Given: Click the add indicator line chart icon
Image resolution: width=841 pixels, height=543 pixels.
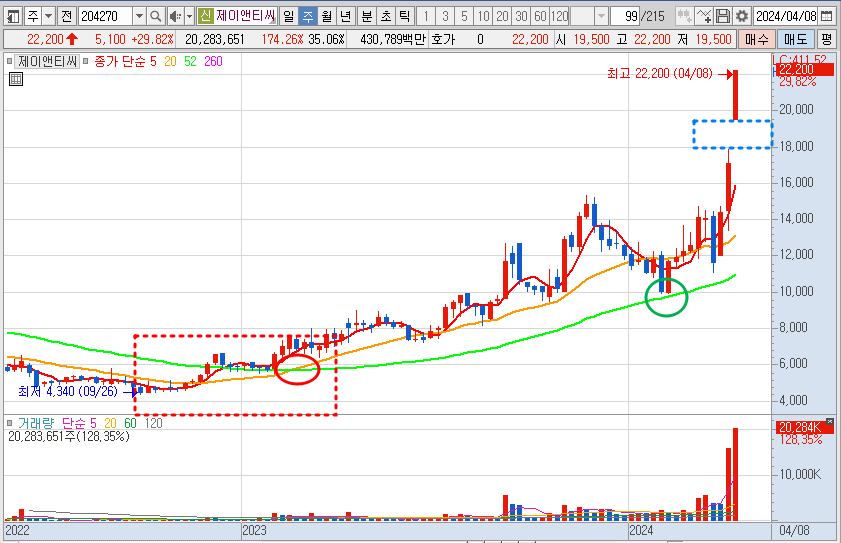Looking at the screenshot, I should 703,16.
